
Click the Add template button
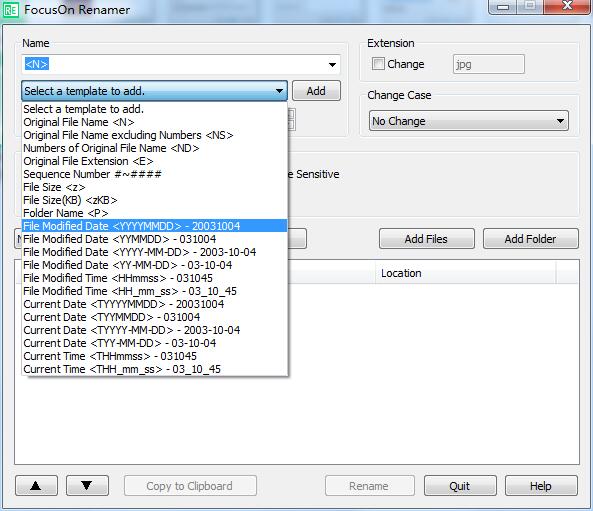point(316,91)
